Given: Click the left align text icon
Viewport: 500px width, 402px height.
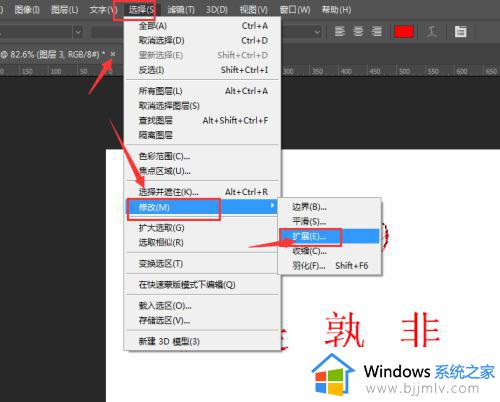Looking at the screenshot, I should pos(340,32).
